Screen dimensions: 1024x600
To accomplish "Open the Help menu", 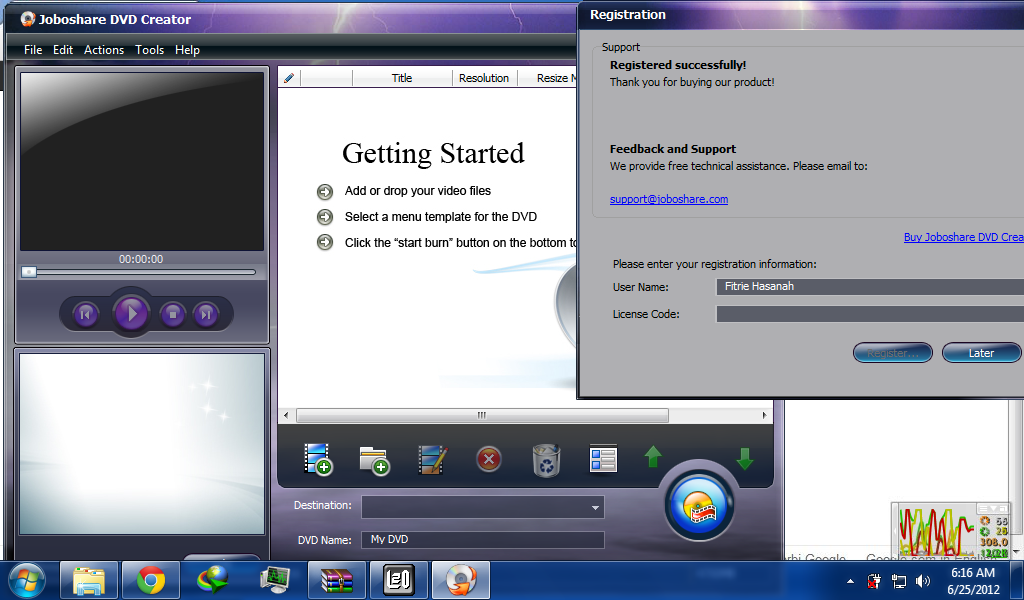I will 187,50.
